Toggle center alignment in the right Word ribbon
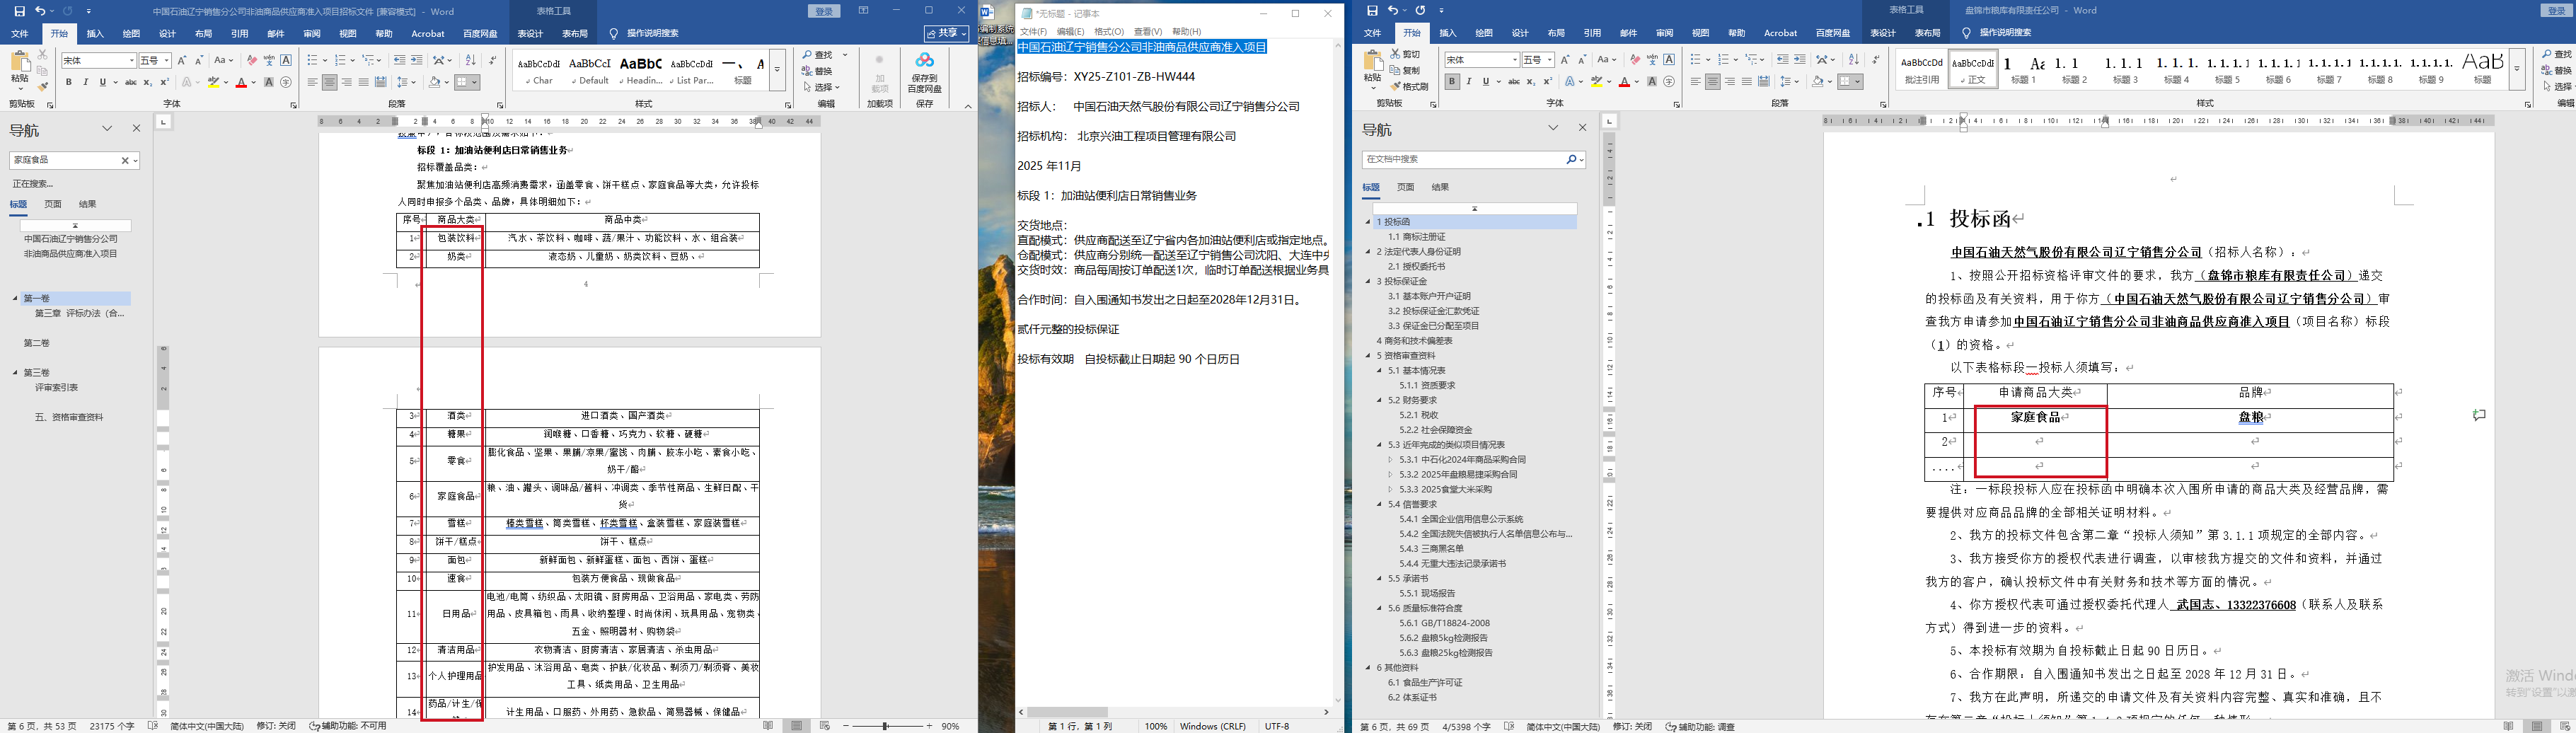The height and width of the screenshot is (733, 2576). click(1713, 82)
